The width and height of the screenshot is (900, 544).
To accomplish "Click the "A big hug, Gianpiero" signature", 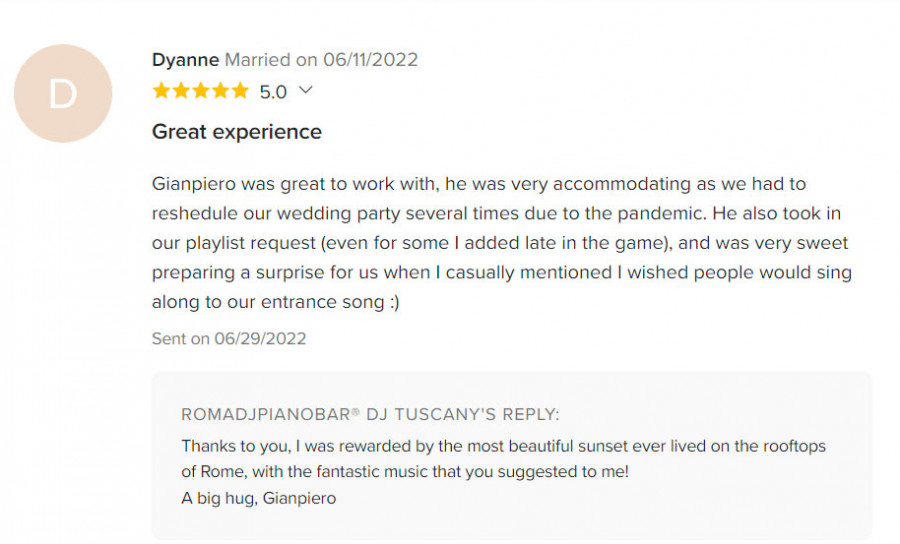I will pyautogui.click(x=258, y=498).
